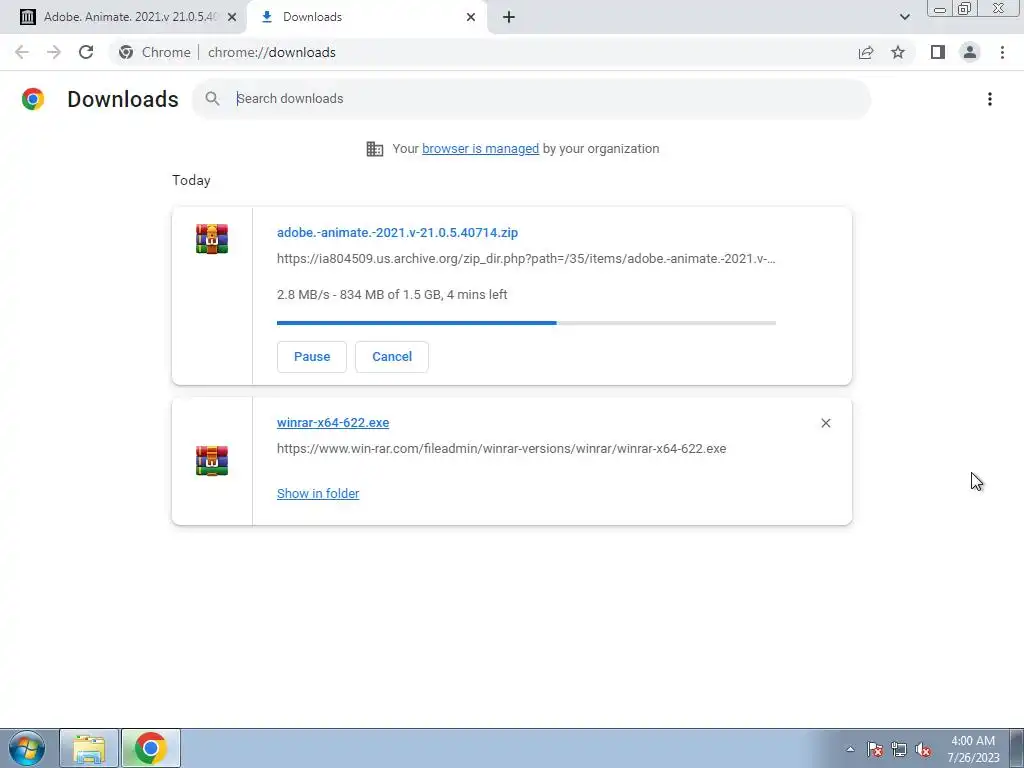Bookmark this page with the star icon

point(898,52)
